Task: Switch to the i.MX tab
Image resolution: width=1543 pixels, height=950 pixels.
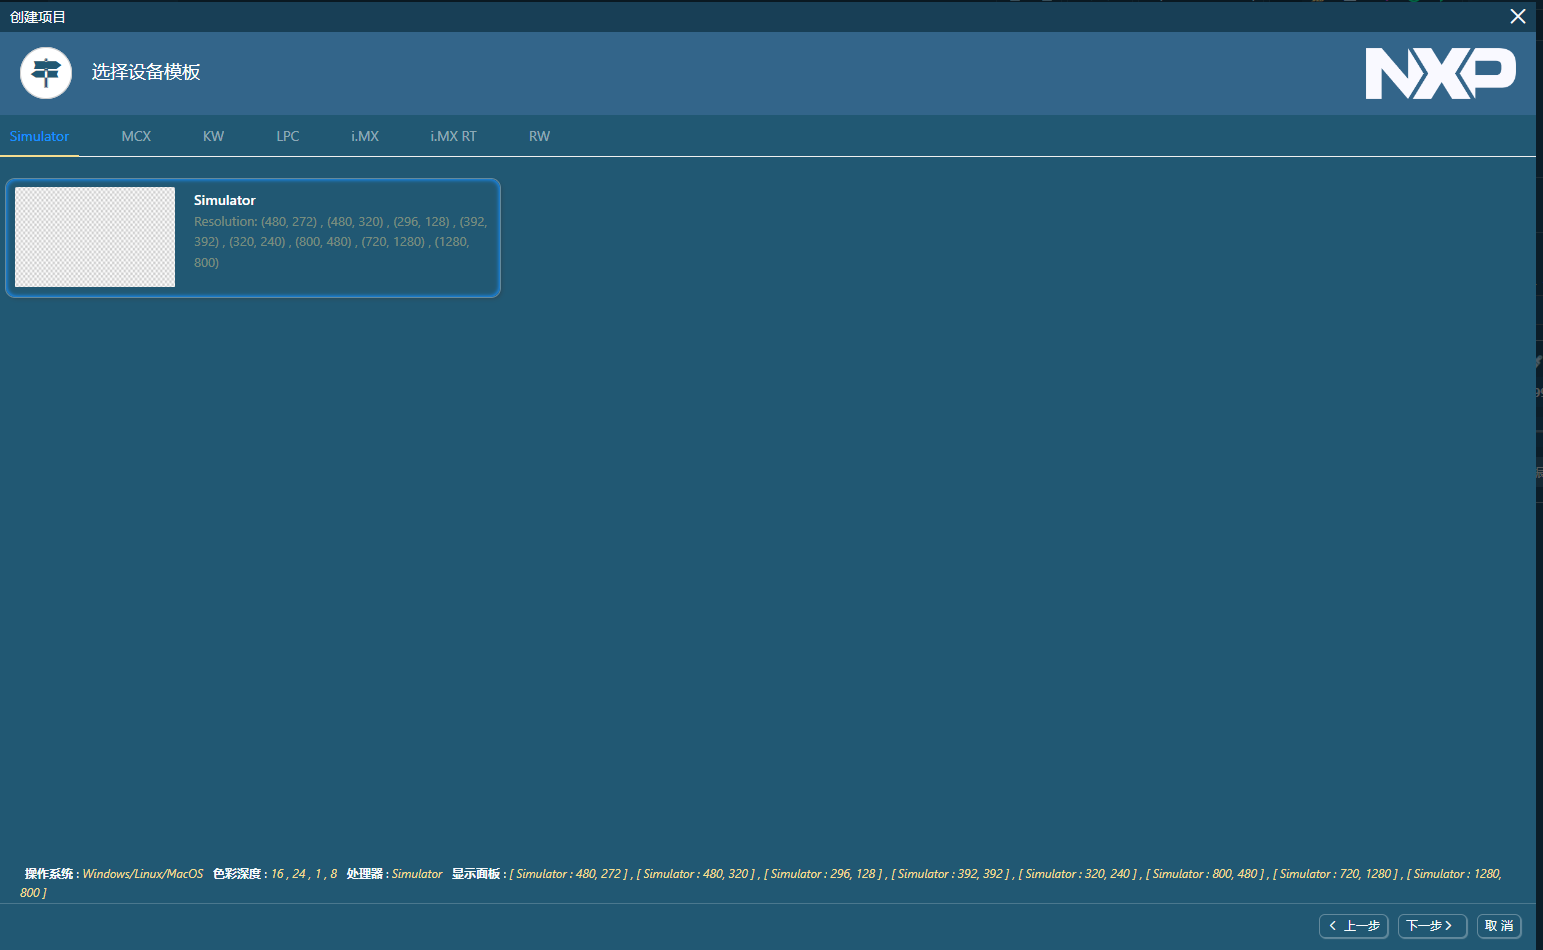Action: click(365, 136)
